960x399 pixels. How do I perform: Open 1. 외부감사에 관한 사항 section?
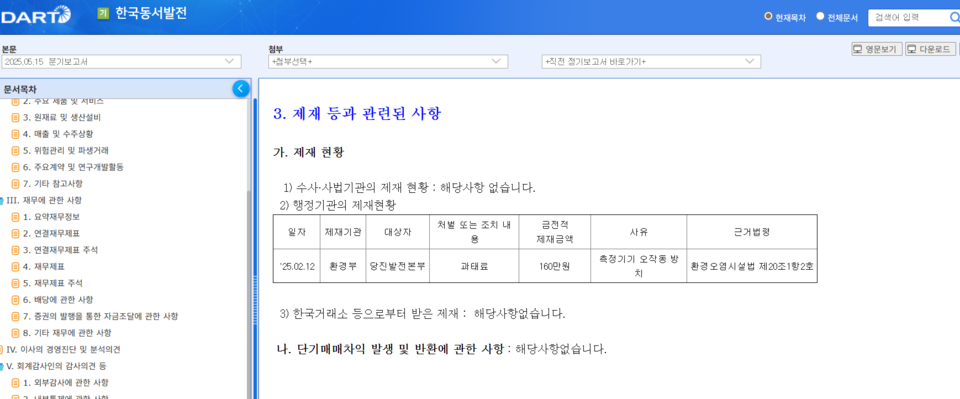tap(66, 382)
